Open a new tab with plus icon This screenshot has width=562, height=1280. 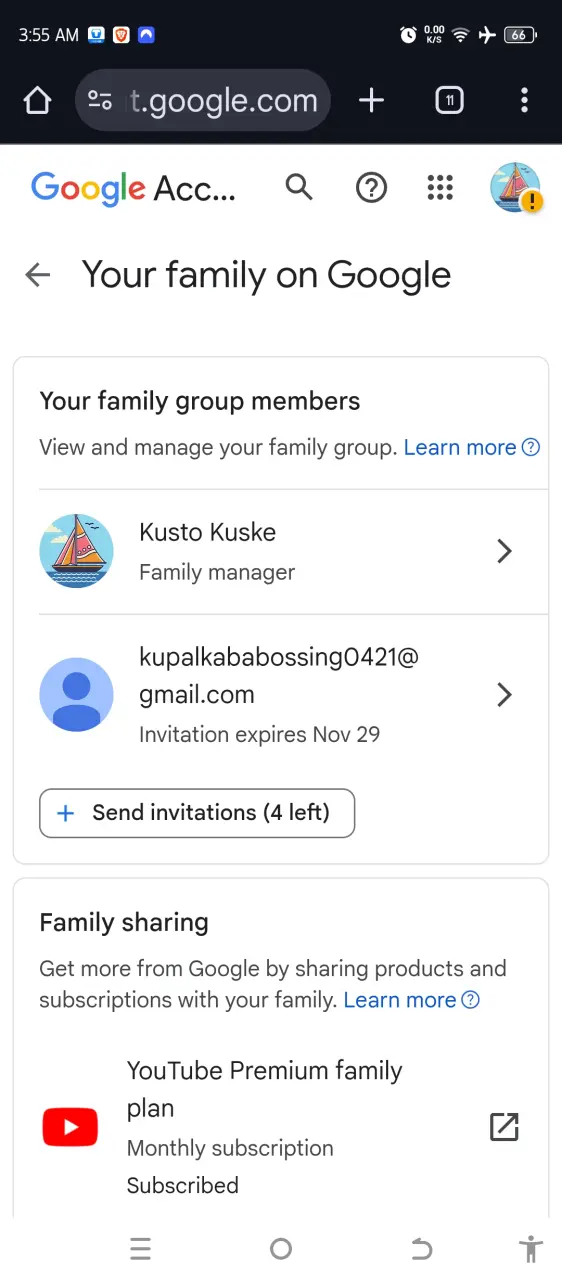click(371, 100)
